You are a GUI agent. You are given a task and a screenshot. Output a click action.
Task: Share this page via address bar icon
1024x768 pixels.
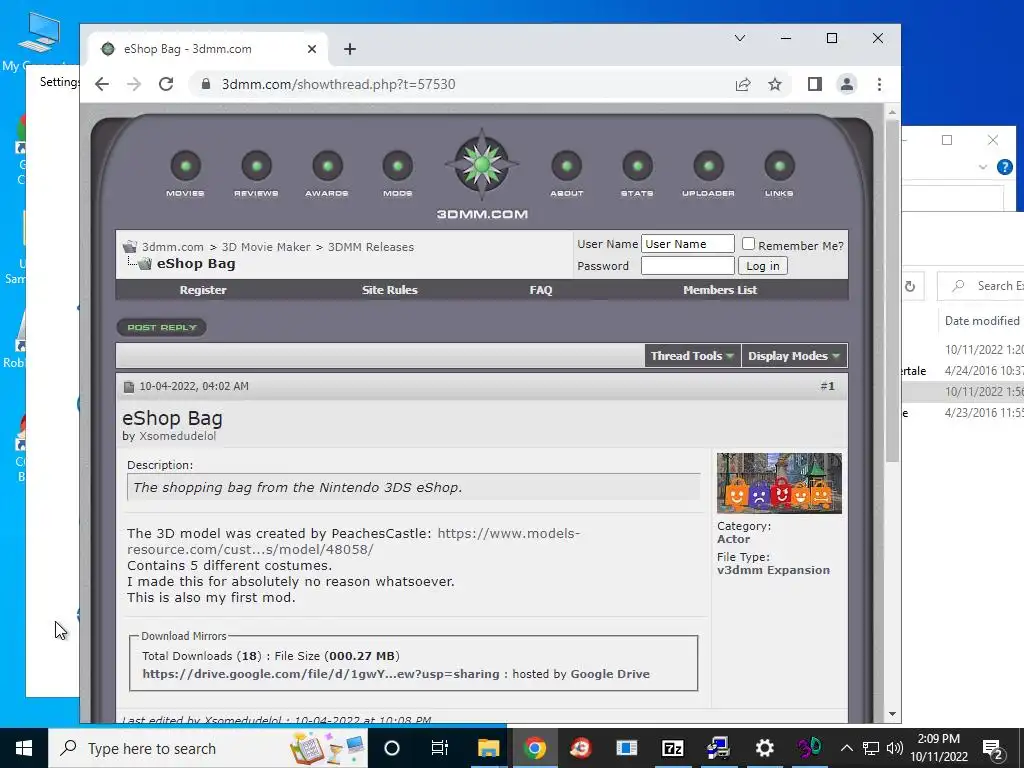(x=743, y=84)
